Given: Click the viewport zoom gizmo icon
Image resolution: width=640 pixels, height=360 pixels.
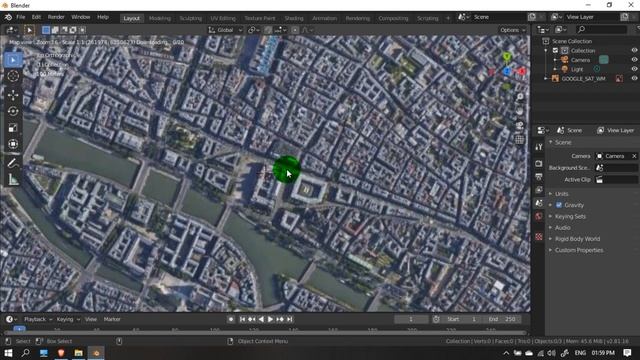Looking at the screenshot, I should (x=520, y=97).
